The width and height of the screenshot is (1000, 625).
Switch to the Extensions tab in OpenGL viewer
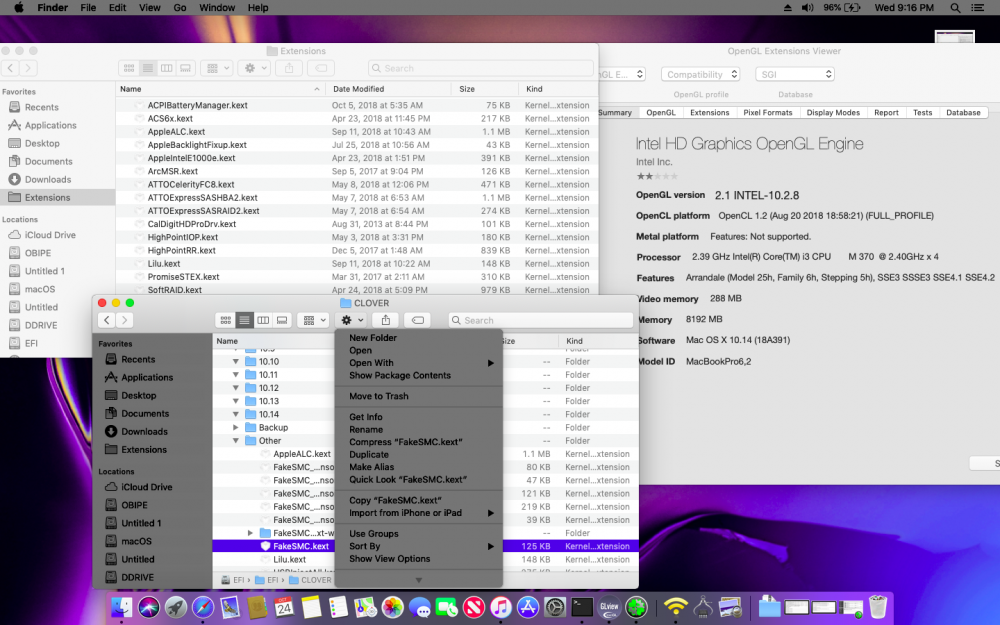coord(709,112)
